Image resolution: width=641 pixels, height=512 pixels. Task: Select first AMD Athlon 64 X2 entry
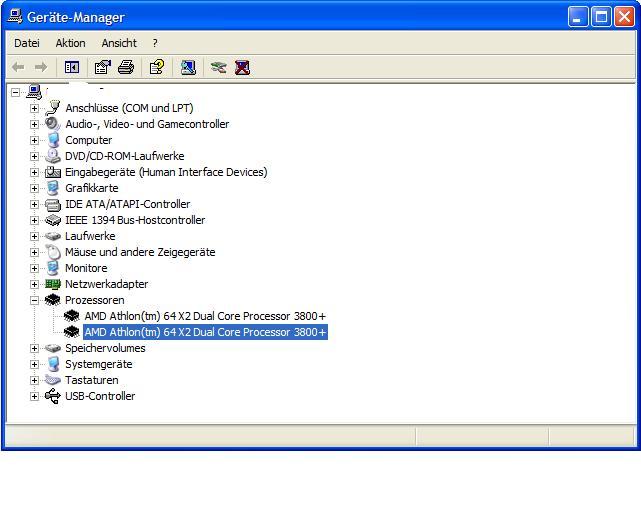205,316
